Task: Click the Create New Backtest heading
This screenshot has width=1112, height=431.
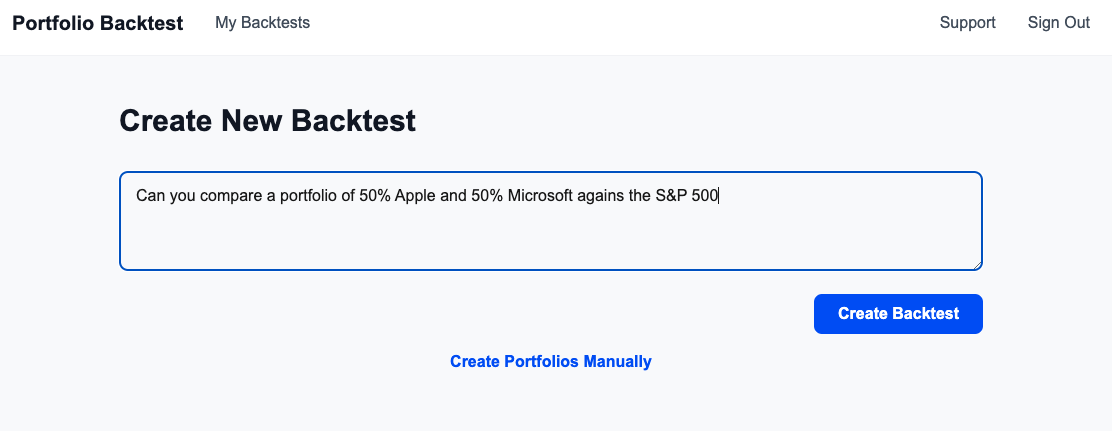Action: pos(267,122)
